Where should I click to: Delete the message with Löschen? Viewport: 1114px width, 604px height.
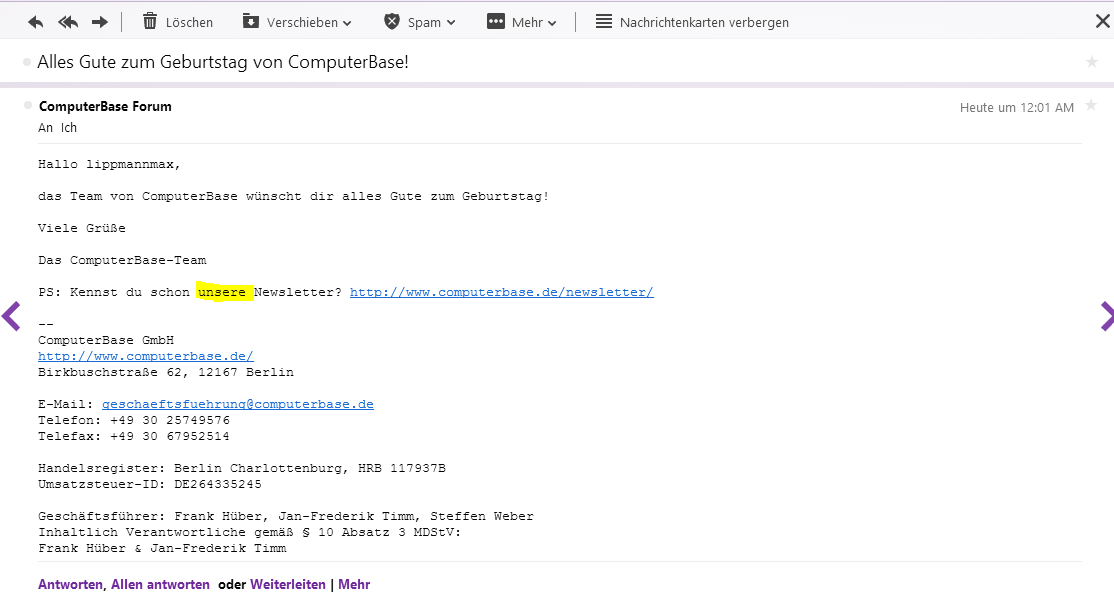178,22
